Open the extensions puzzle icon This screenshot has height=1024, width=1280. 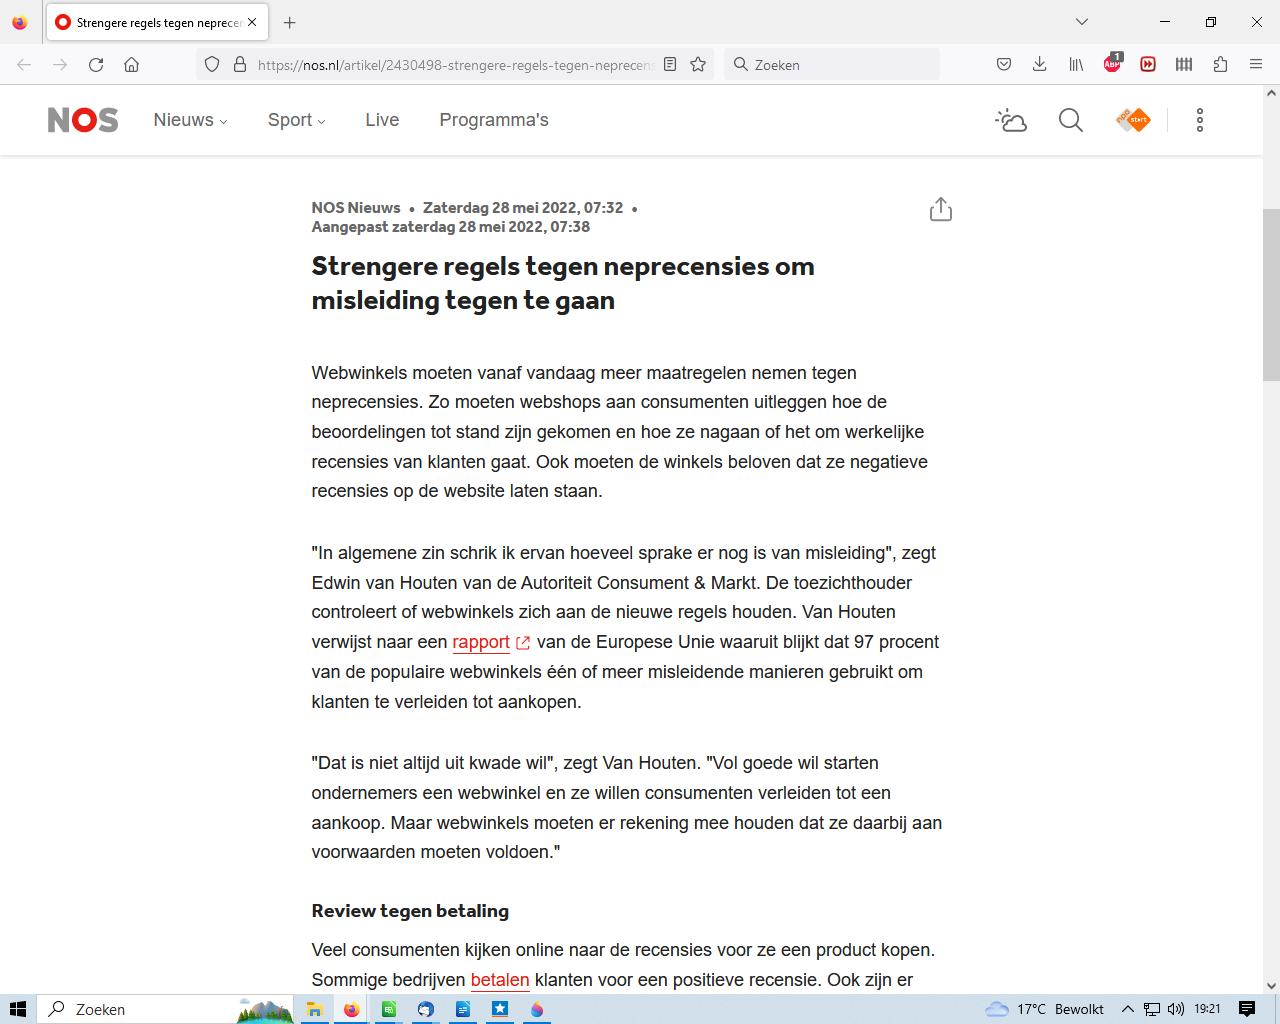[x=1220, y=64]
